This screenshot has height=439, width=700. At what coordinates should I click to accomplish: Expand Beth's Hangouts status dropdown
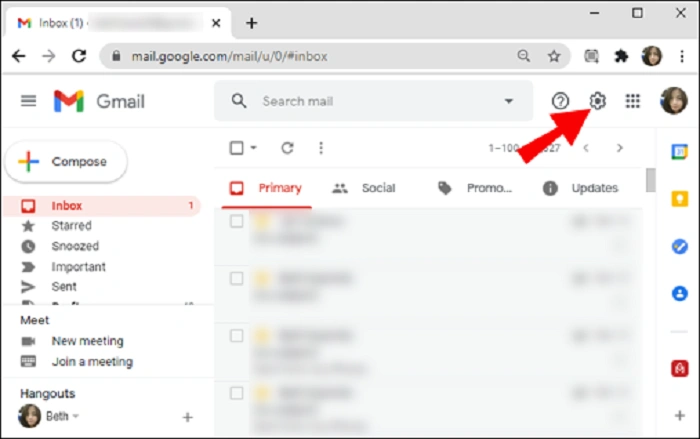pyautogui.click(x=76, y=416)
